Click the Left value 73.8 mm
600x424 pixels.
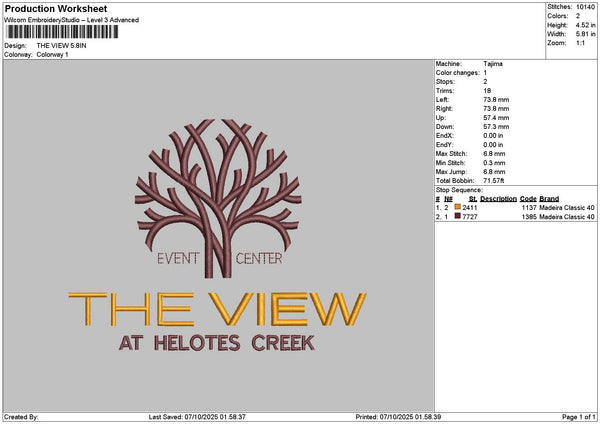(x=496, y=100)
